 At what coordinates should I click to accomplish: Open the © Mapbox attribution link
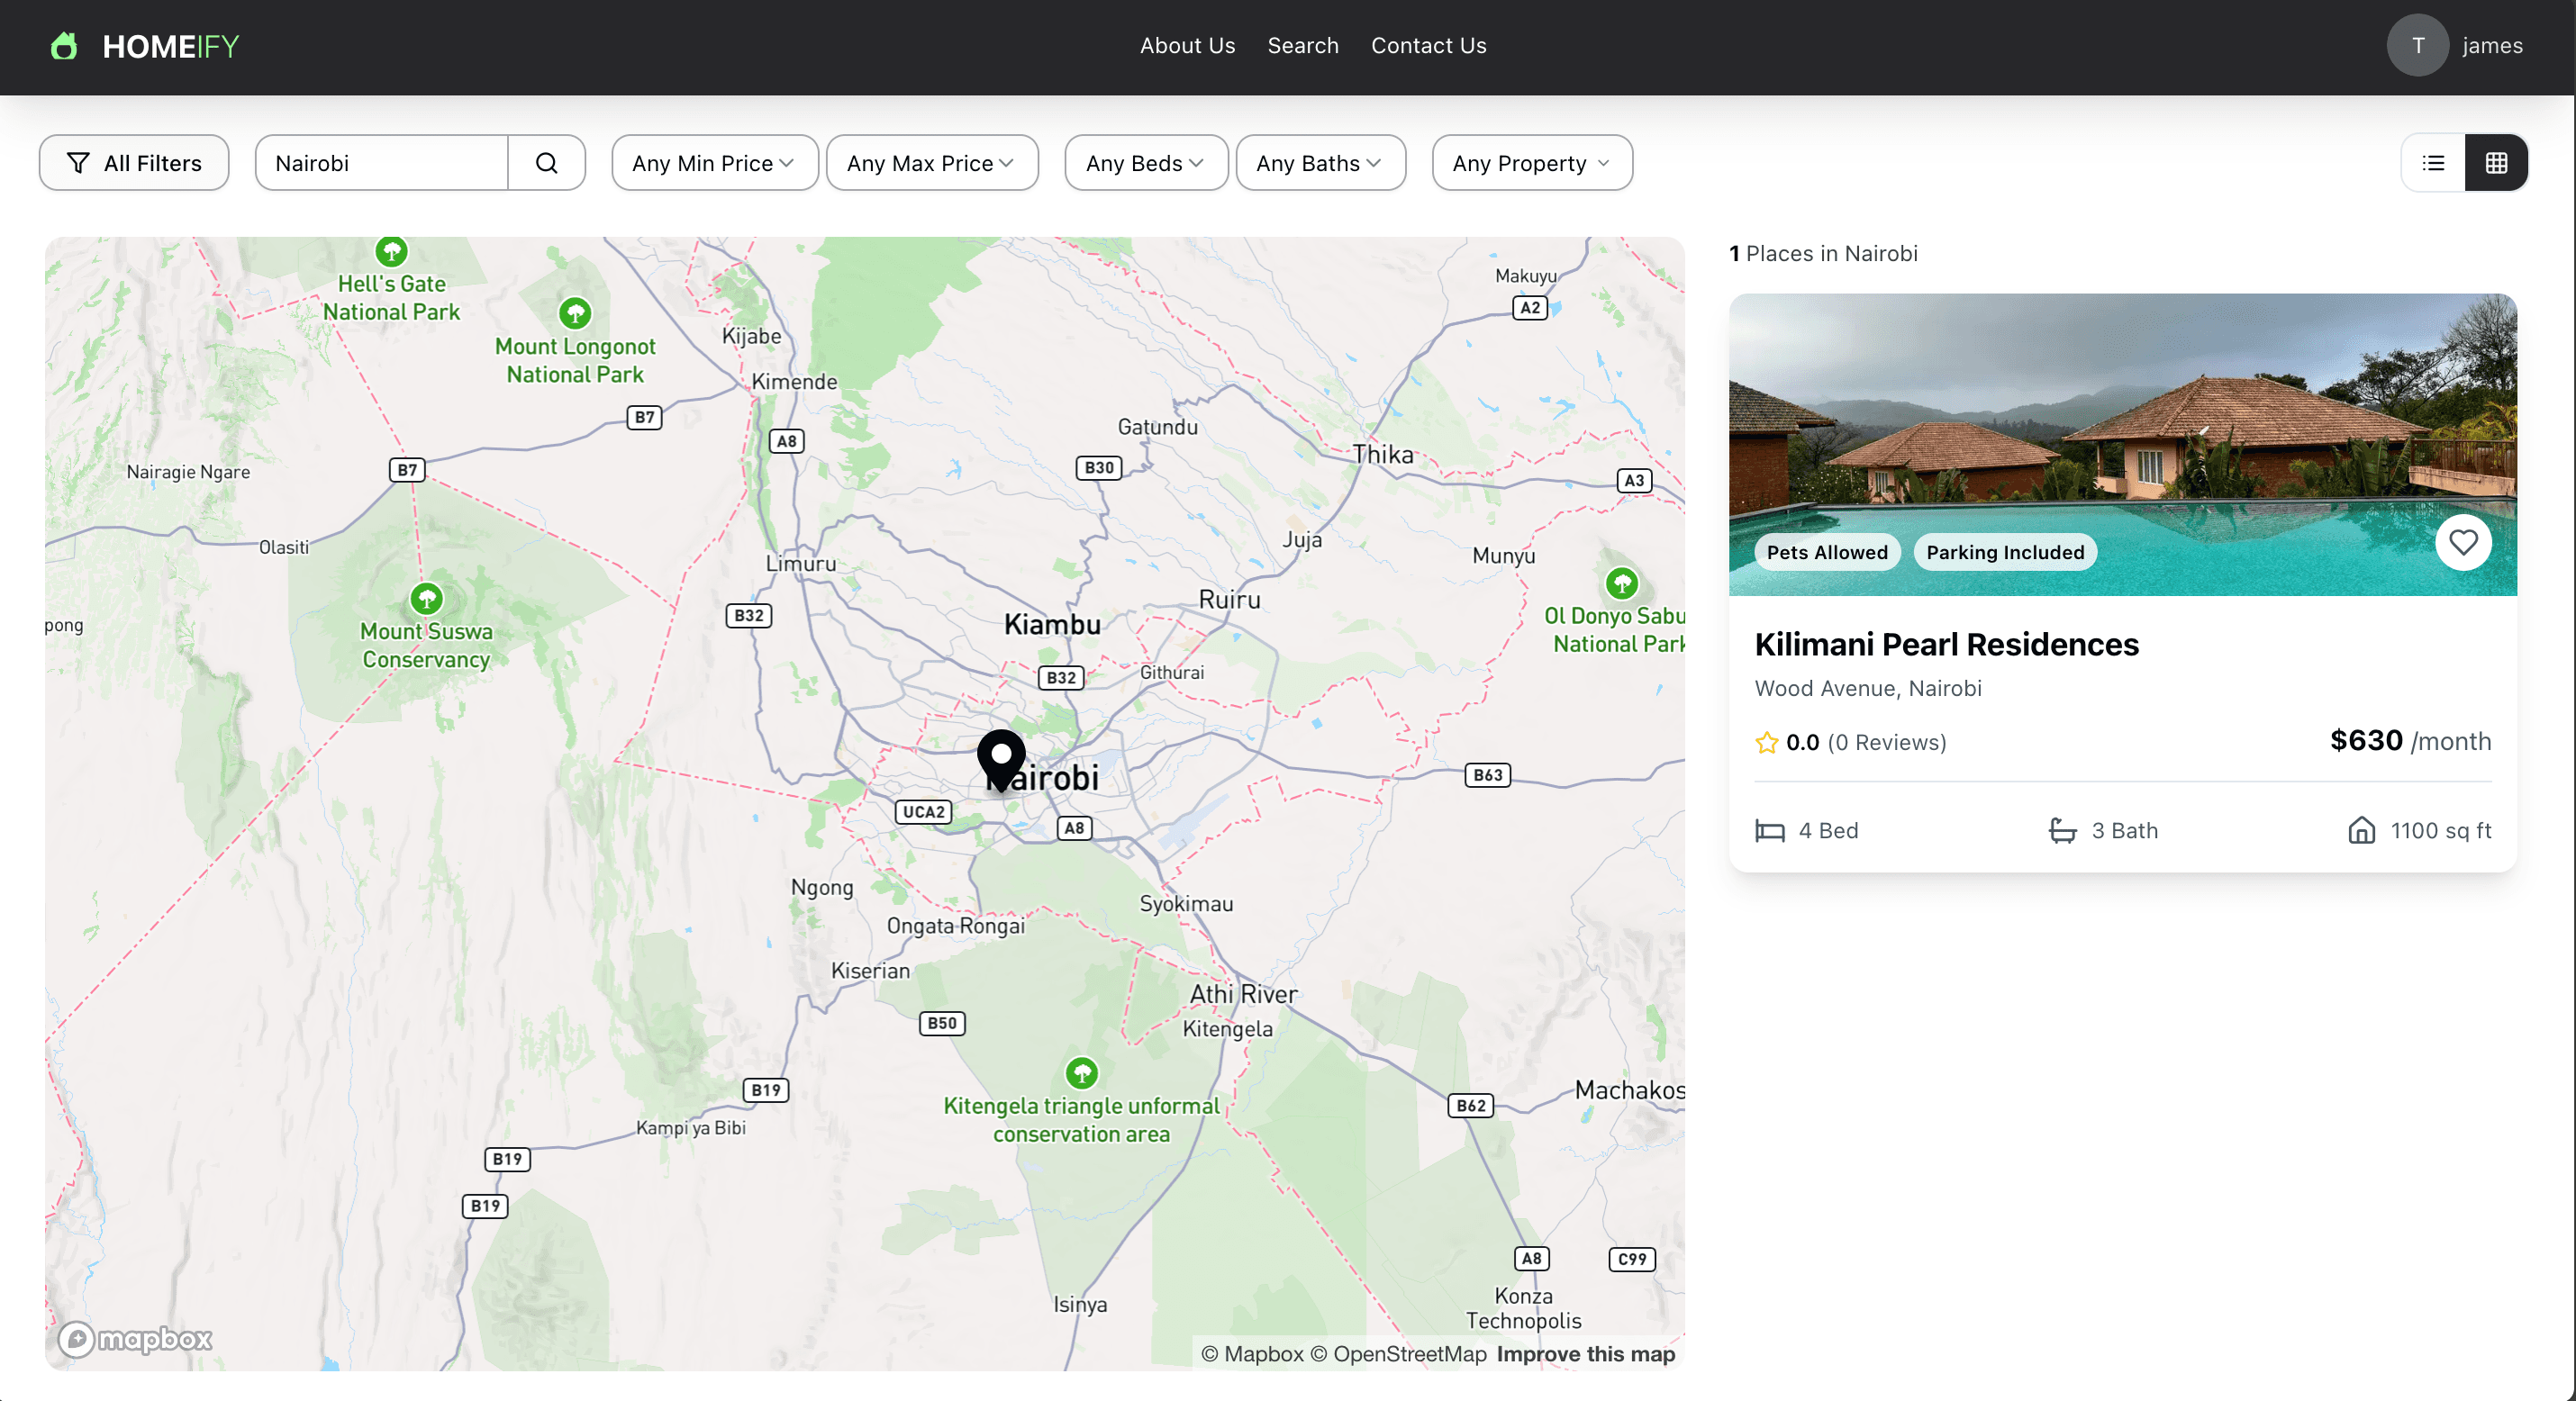(x=1252, y=1354)
